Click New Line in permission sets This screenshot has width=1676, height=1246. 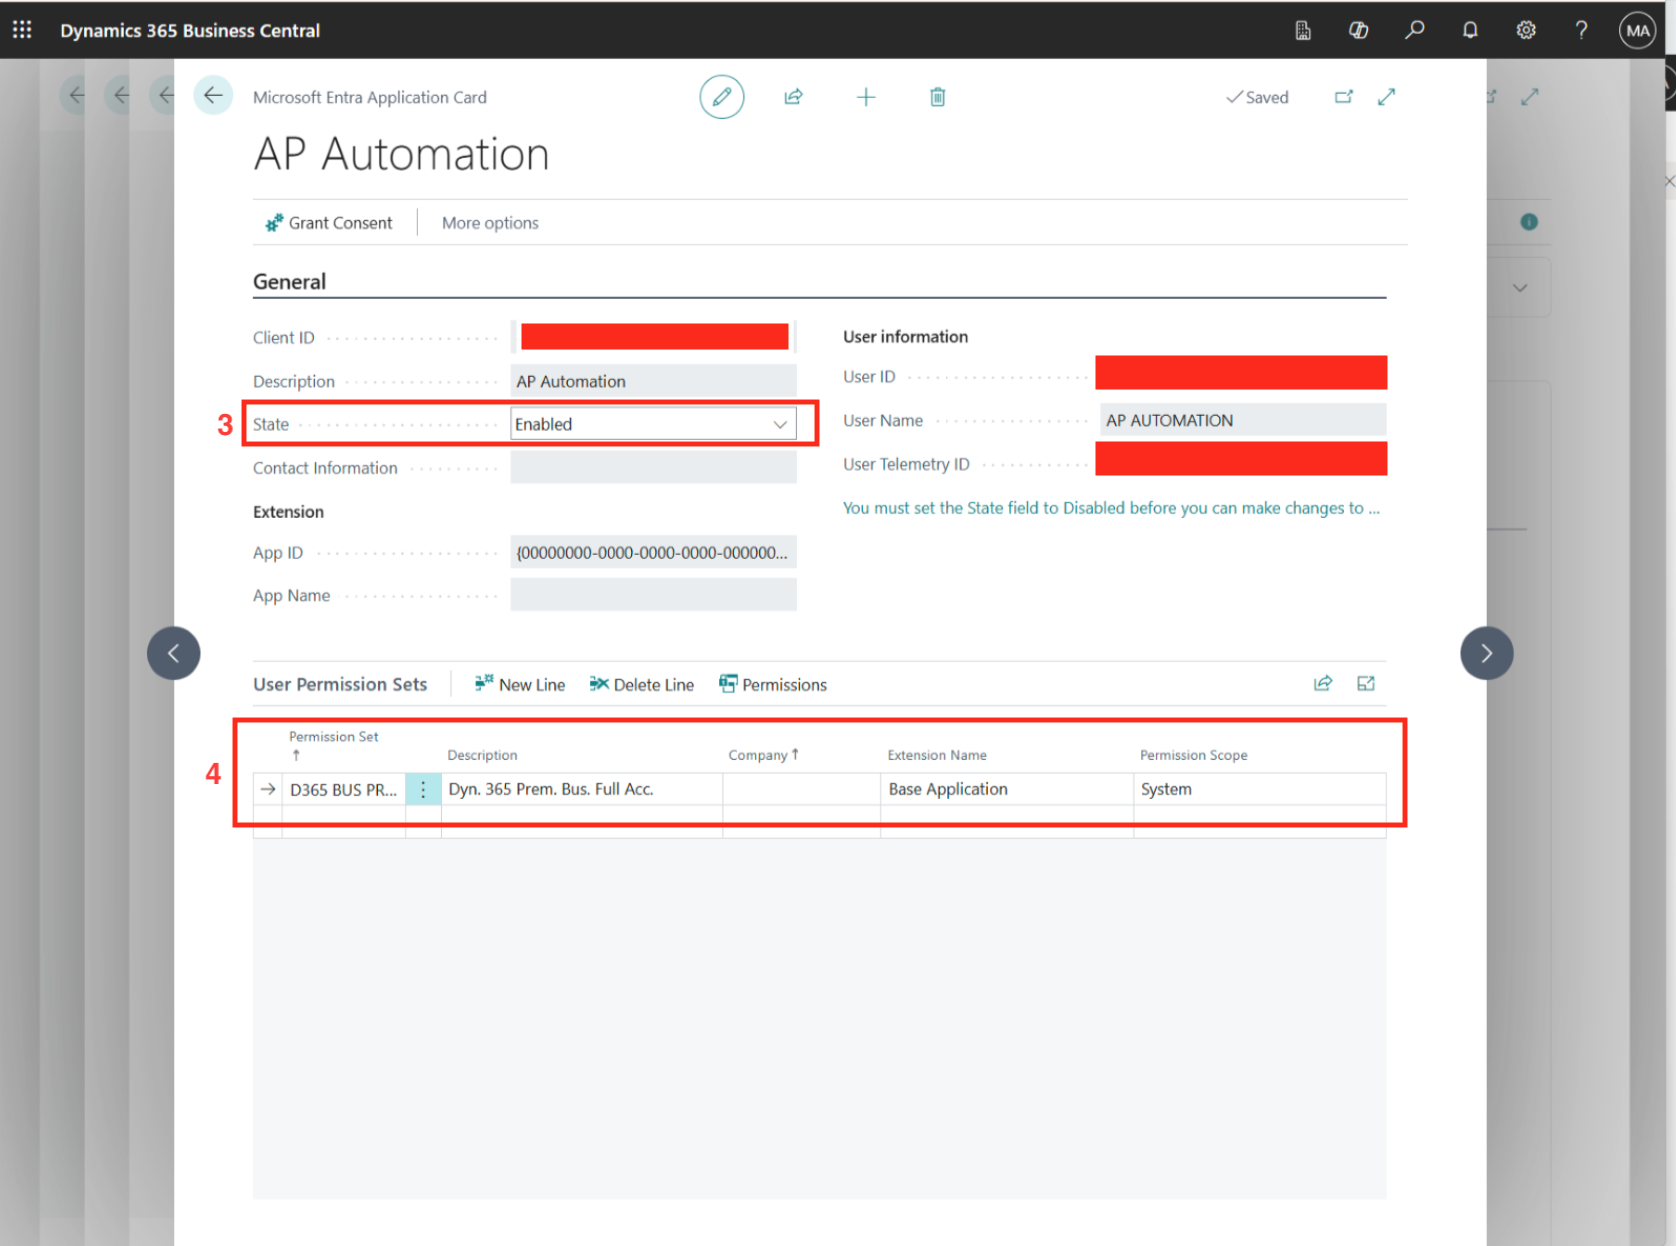click(520, 684)
